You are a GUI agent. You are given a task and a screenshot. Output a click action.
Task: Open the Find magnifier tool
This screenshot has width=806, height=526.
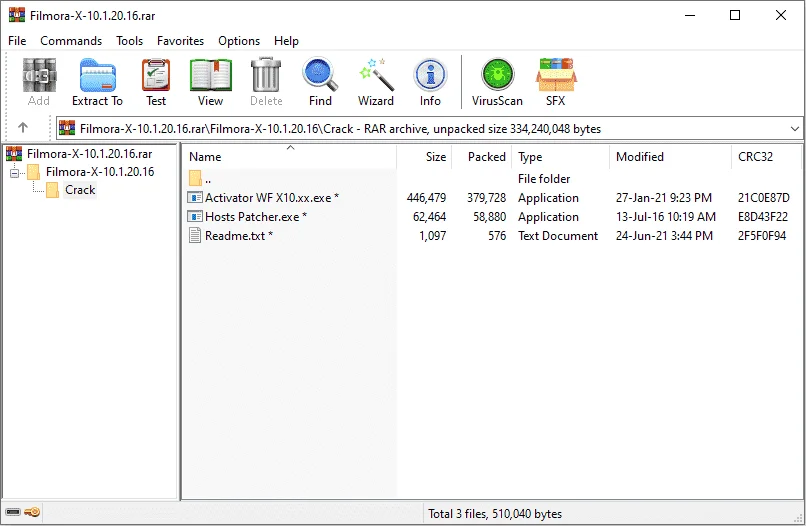point(320,75)
